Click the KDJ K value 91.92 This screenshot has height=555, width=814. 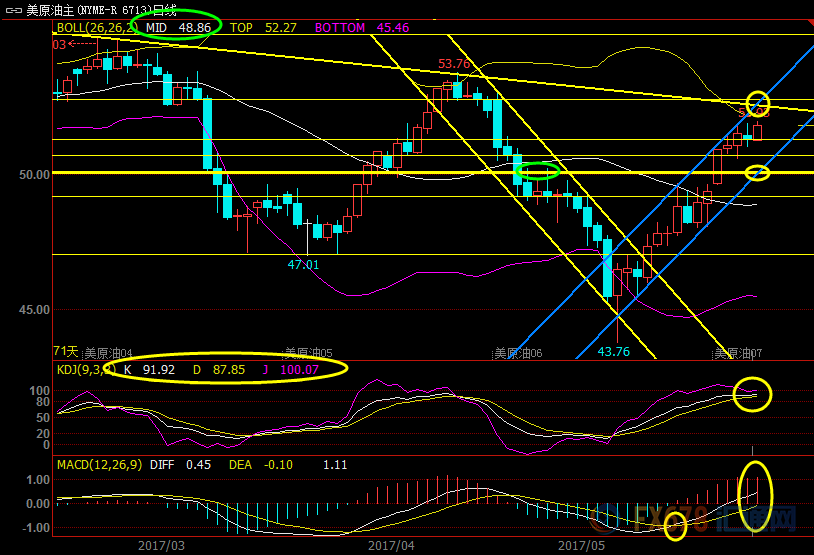tap(159, 370)
